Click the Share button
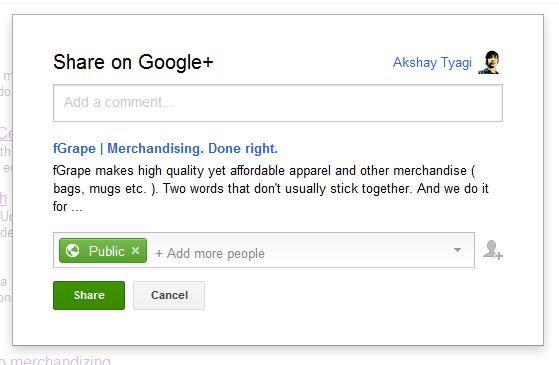This screenshot has width=559, height=365. pyautogui.click(x=89, y=295)
